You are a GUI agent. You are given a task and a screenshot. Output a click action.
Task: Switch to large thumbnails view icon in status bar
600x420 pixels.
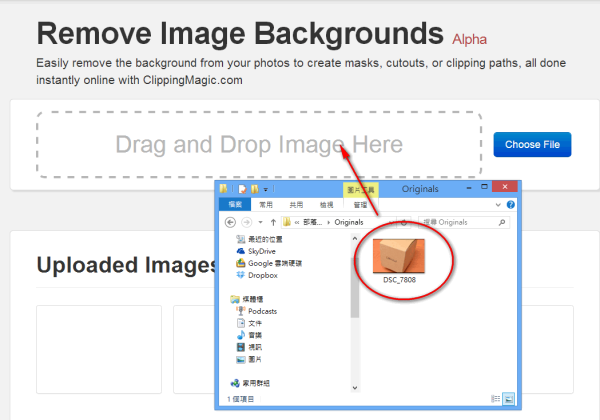click(x=509, y=399)
